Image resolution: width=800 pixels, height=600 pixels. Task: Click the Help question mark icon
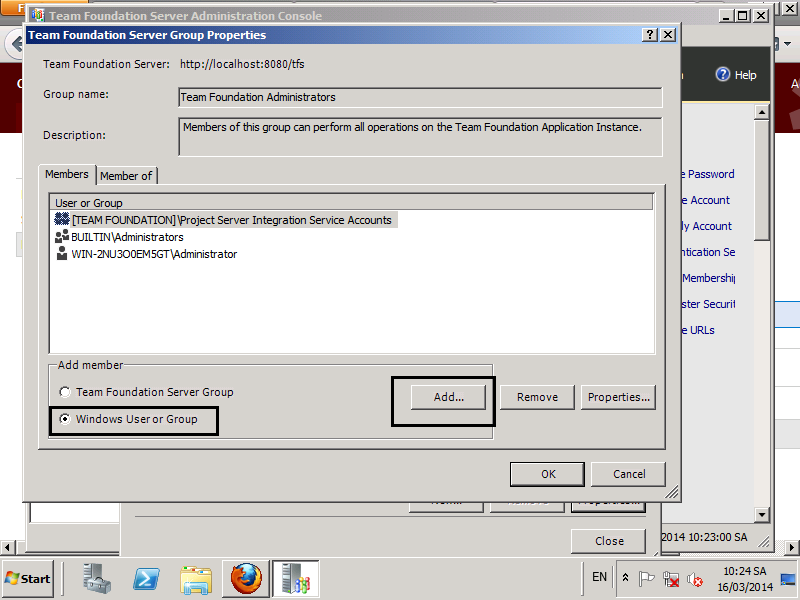point(722,74)
